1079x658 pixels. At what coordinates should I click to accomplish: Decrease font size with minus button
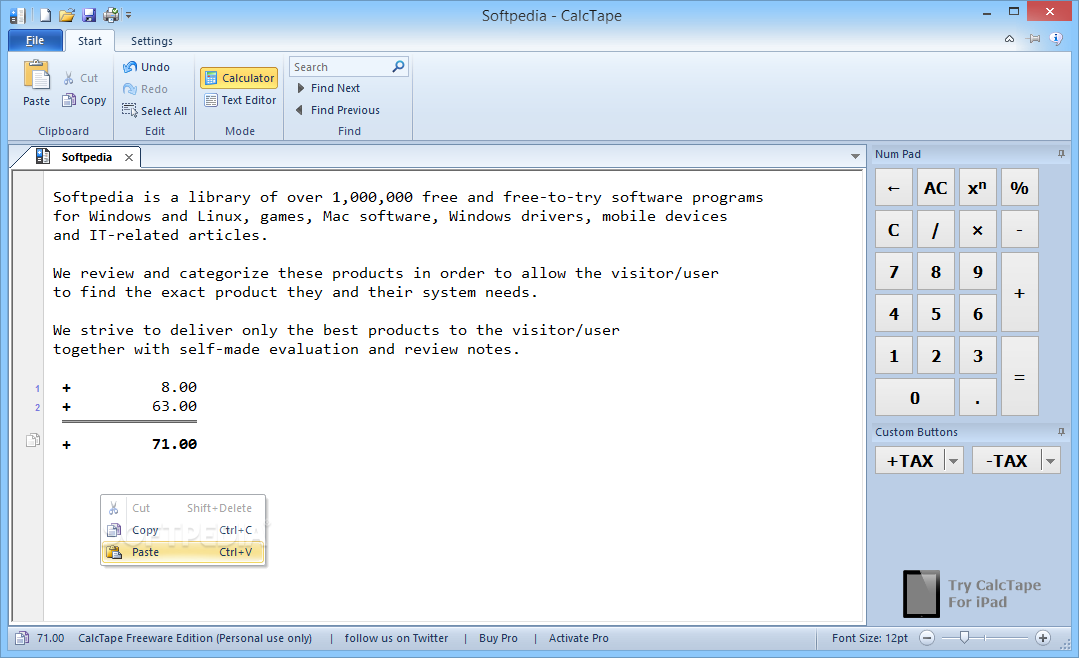coord(927,638)
